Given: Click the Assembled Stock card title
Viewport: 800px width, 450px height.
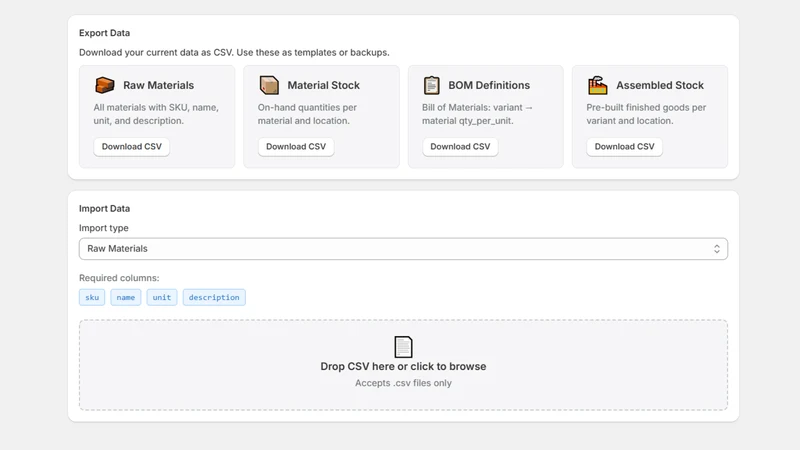Looking at the screenshot, I should [x=660, y=85].
